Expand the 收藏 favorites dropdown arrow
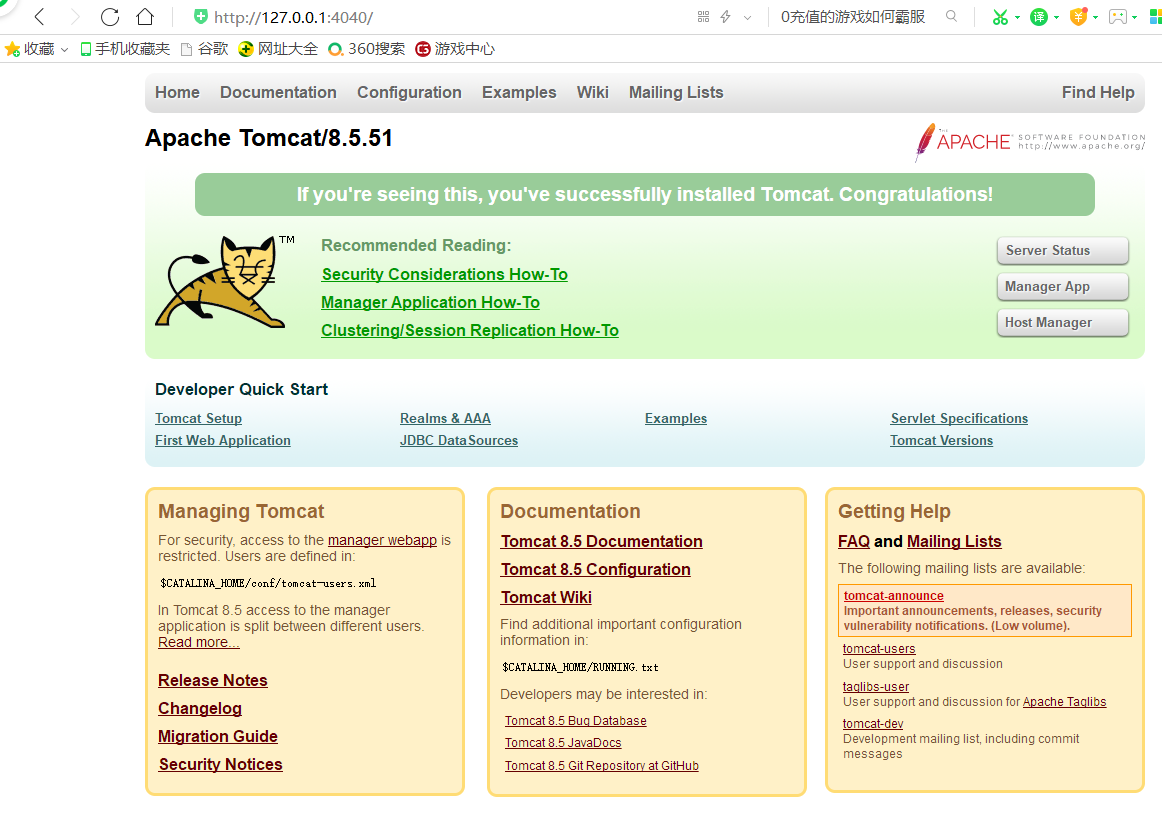This screenshot has width=1162, height=816. click(64, 50)
